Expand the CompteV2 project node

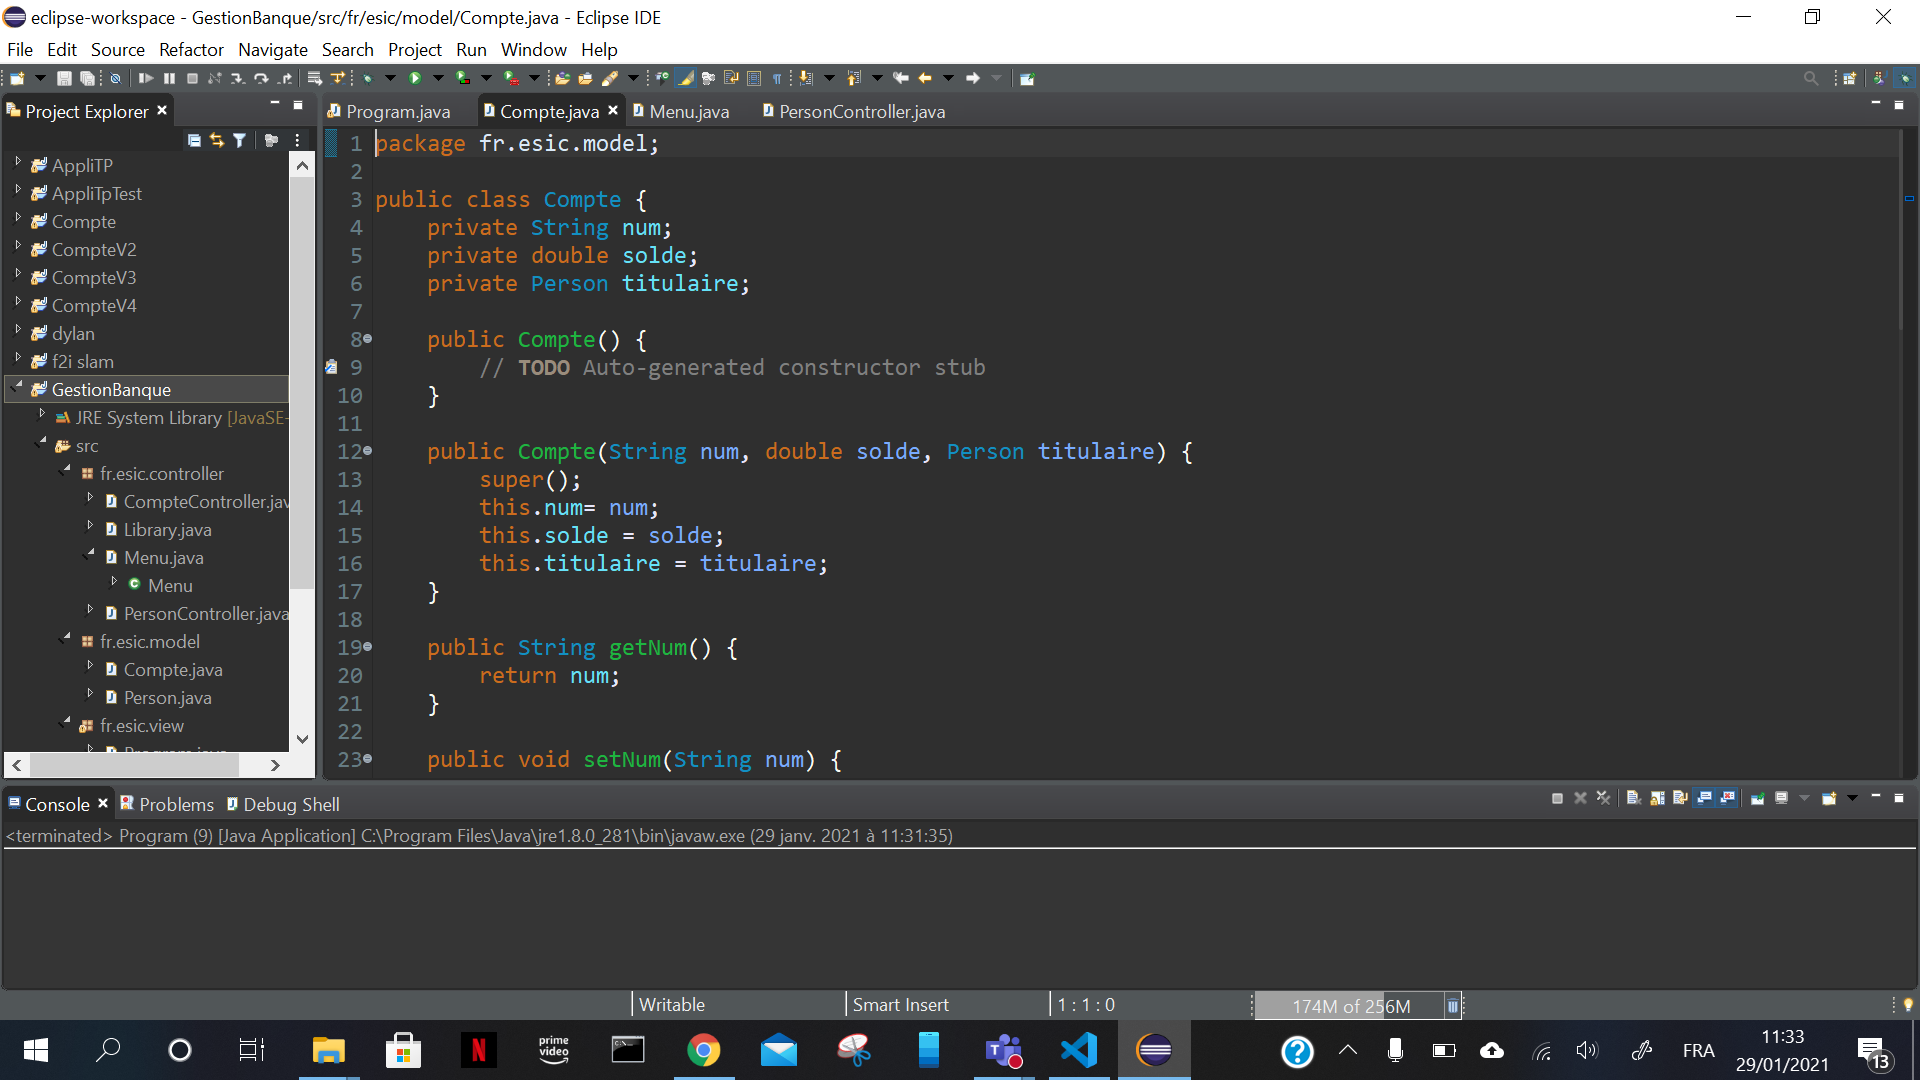tap(17, 245)
